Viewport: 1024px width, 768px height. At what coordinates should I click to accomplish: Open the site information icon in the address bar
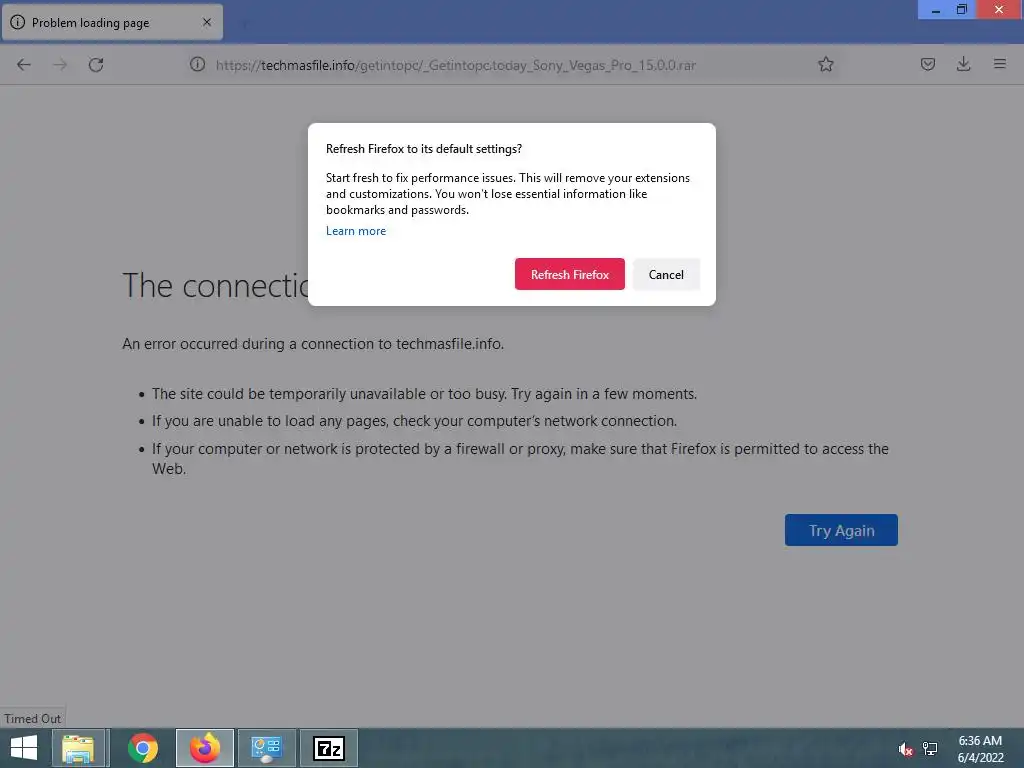click(x=197, y=64)
